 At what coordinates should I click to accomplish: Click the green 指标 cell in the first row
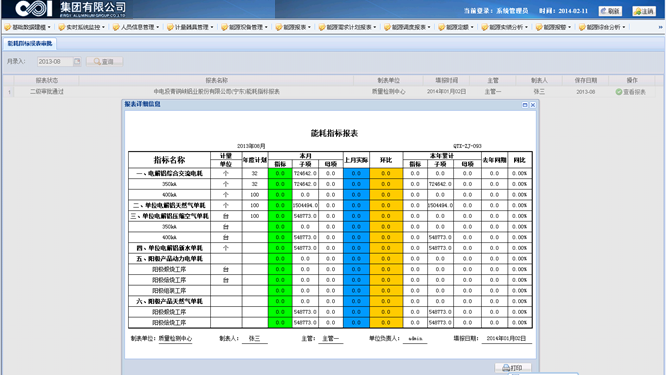click(x=280, y=173)
